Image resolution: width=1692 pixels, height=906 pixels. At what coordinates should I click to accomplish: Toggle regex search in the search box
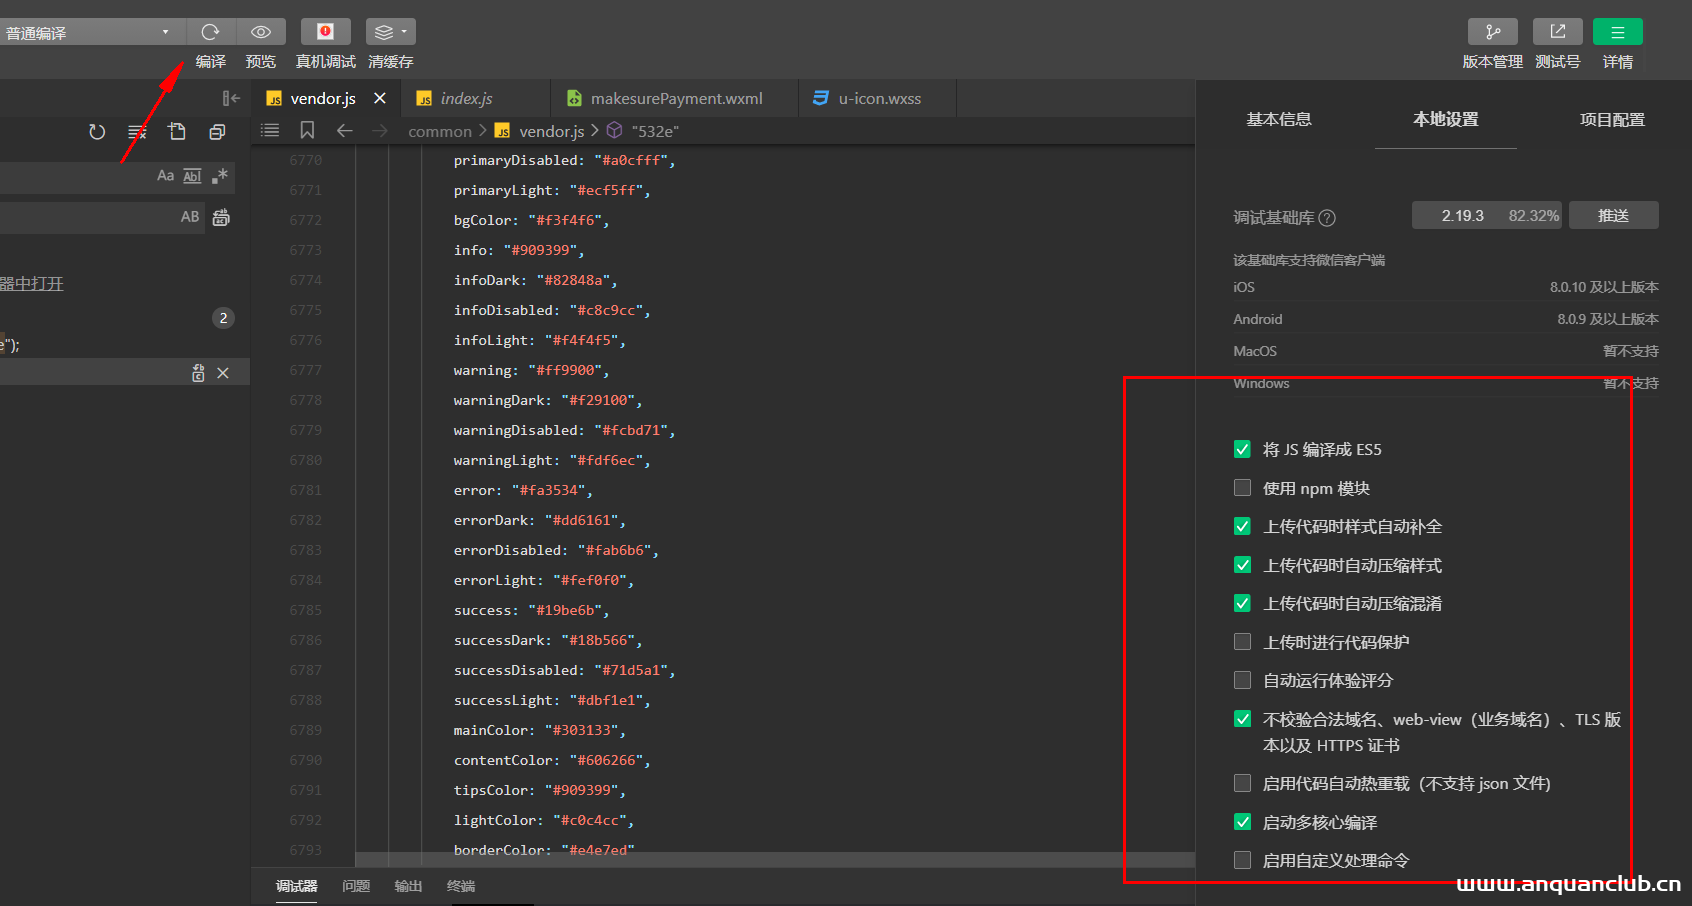(220, 176)
